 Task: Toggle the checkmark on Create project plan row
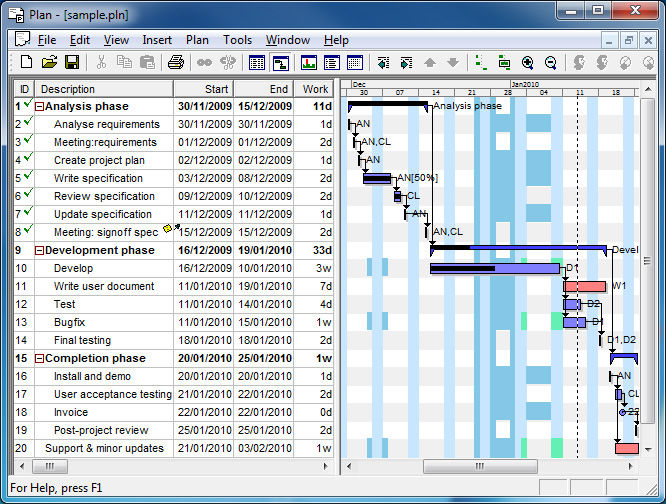click(x=28, y=158)
